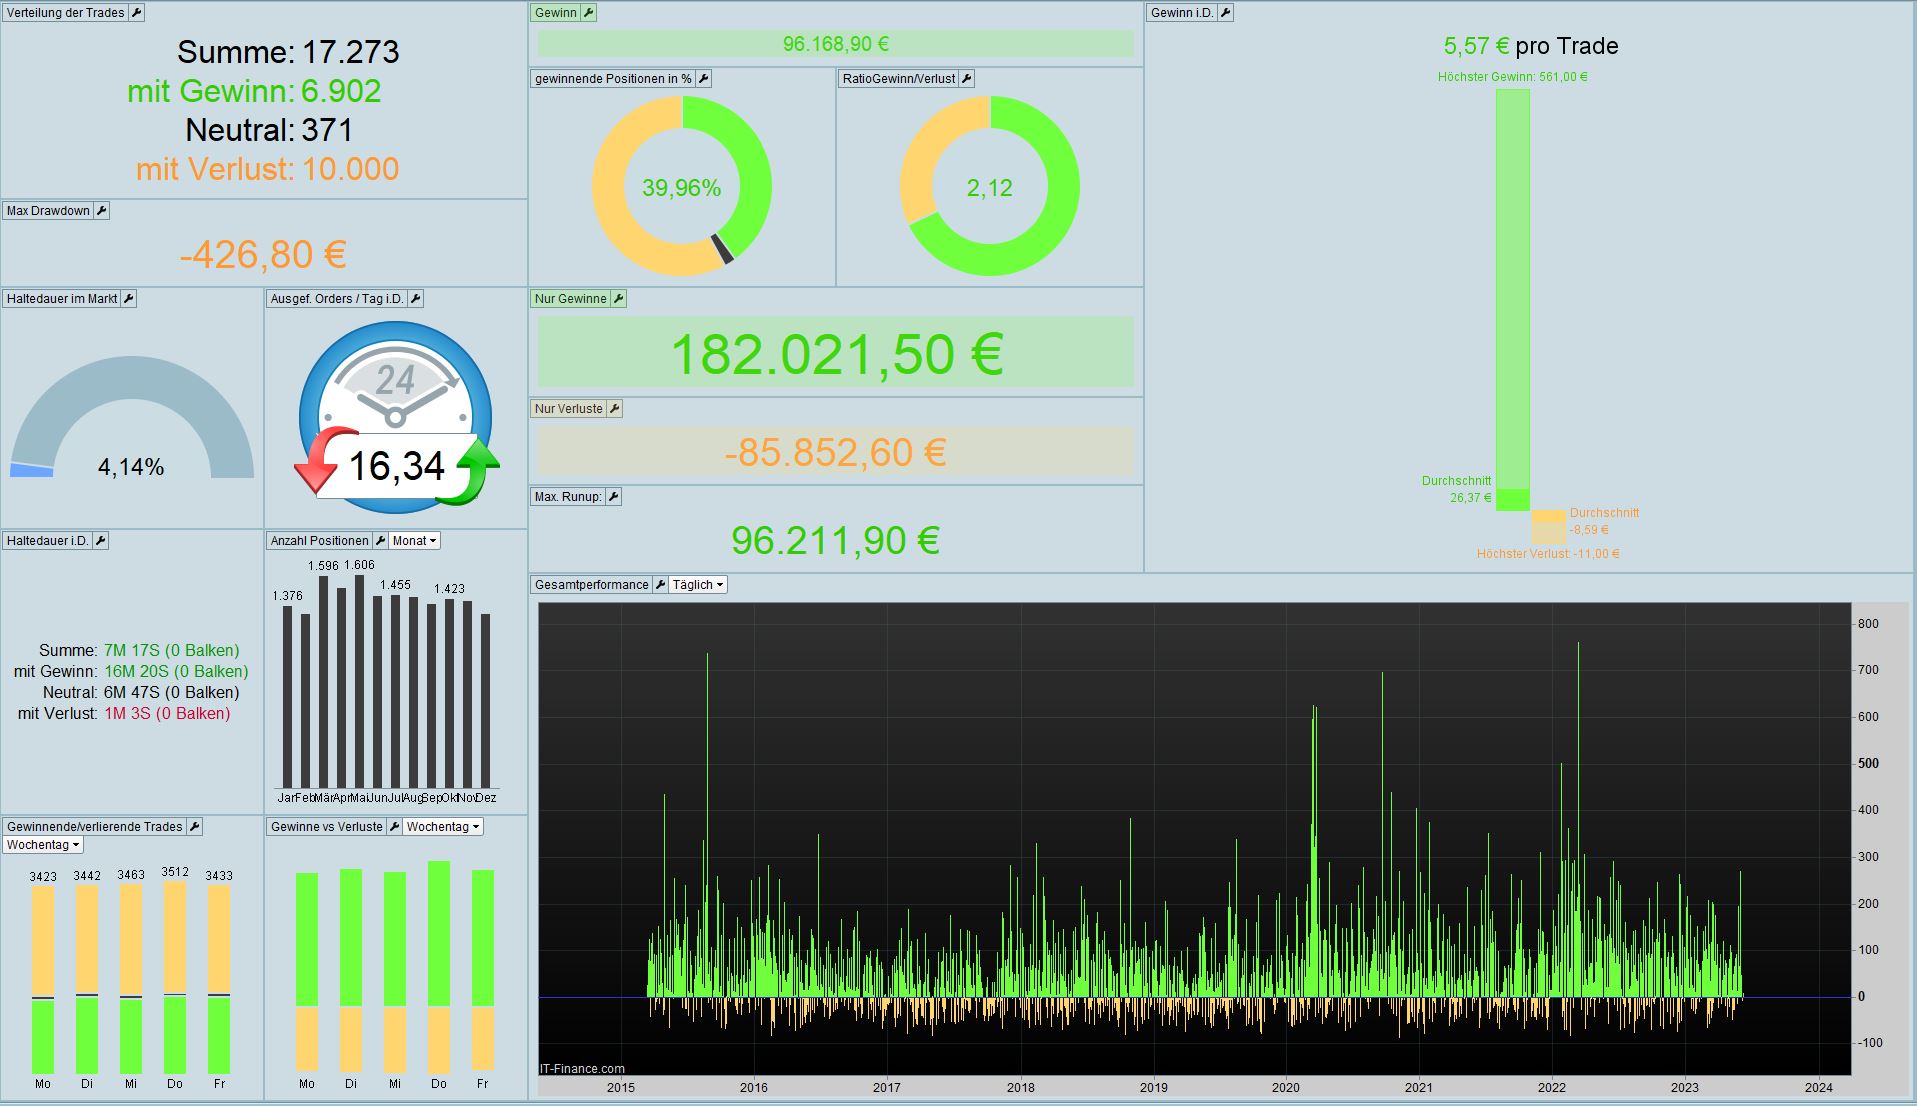Click the Durchschnitt 26,37 € label
The width and height of the screenshot is (1917, 1106).
[x=1457, y=489]
